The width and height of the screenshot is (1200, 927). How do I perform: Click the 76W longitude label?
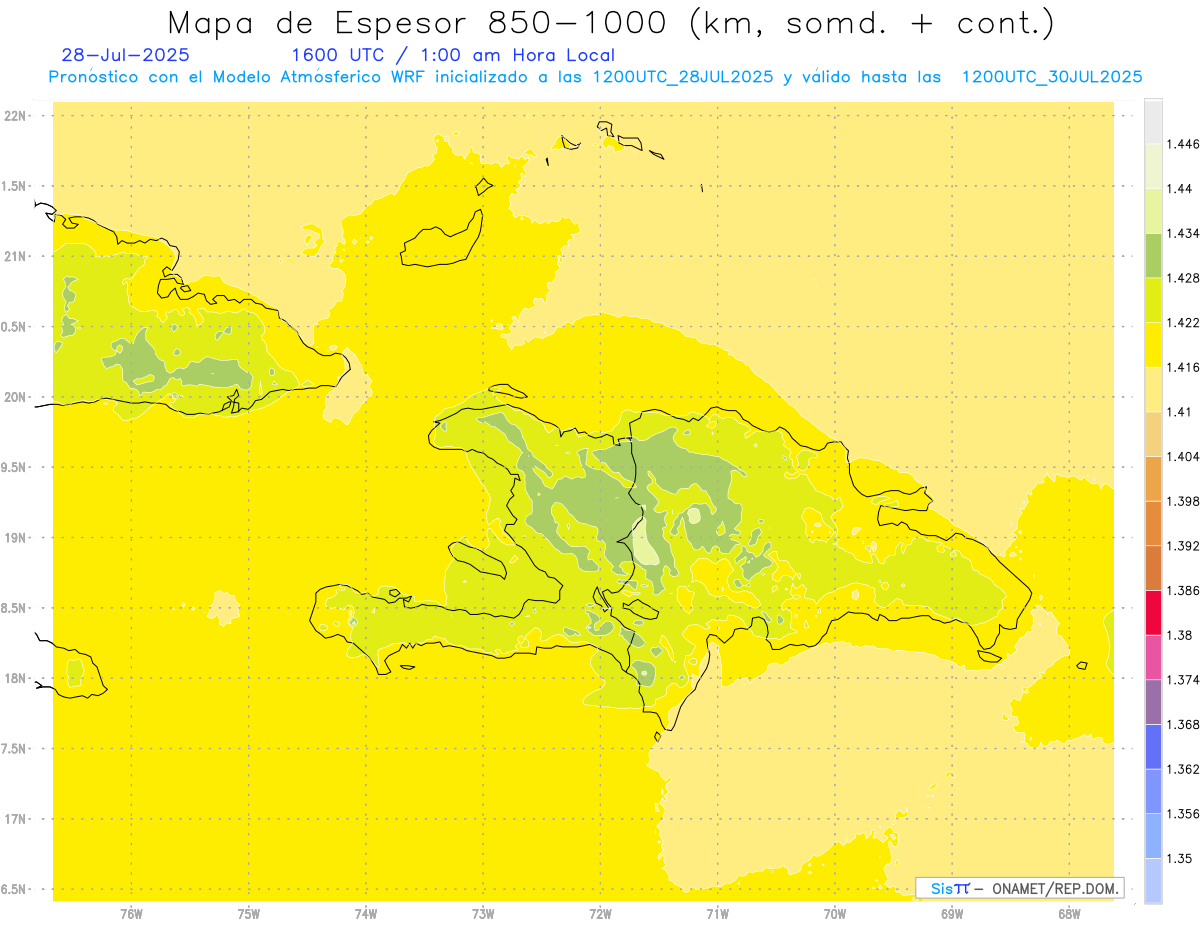pos(131,914)
